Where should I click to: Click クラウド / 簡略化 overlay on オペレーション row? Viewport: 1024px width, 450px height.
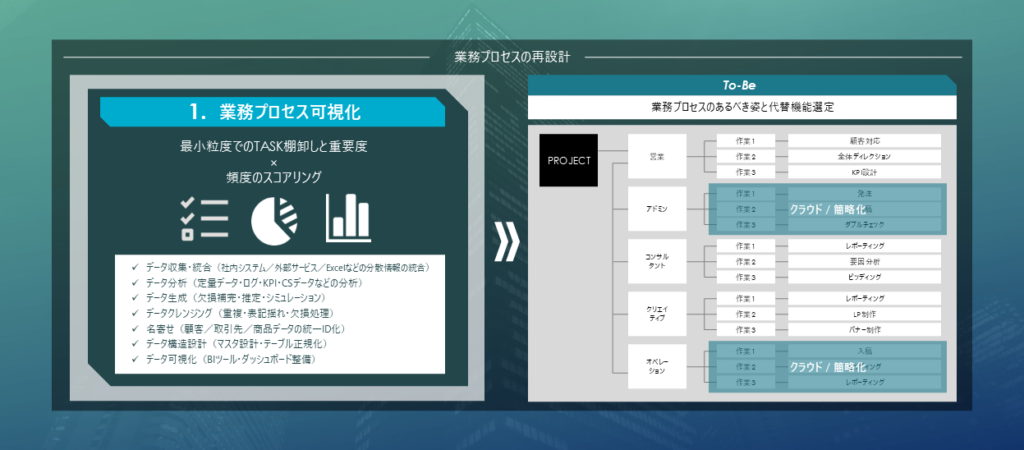pyautogui.click(x=825, y=367)
